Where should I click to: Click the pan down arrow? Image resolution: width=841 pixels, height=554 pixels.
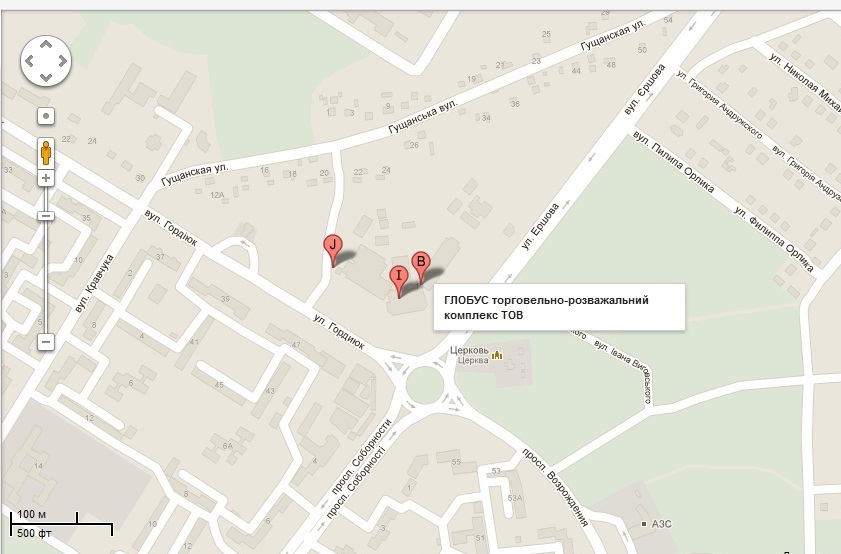(x=46, y=77)
